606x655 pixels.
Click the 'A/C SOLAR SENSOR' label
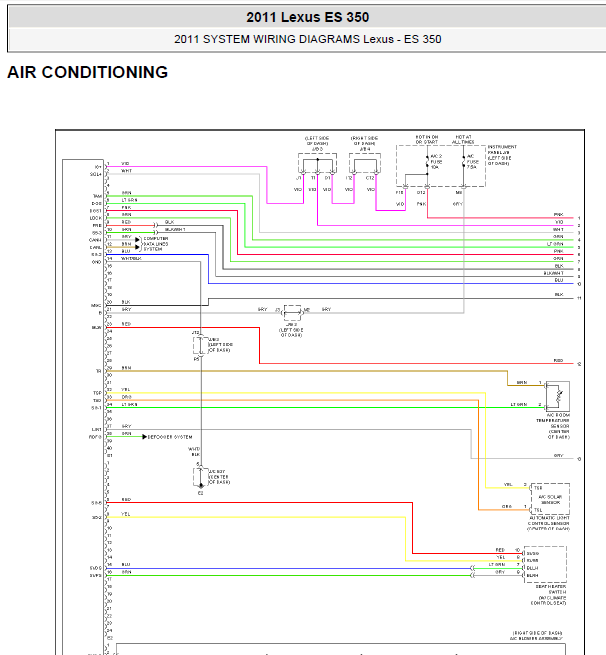550,500
